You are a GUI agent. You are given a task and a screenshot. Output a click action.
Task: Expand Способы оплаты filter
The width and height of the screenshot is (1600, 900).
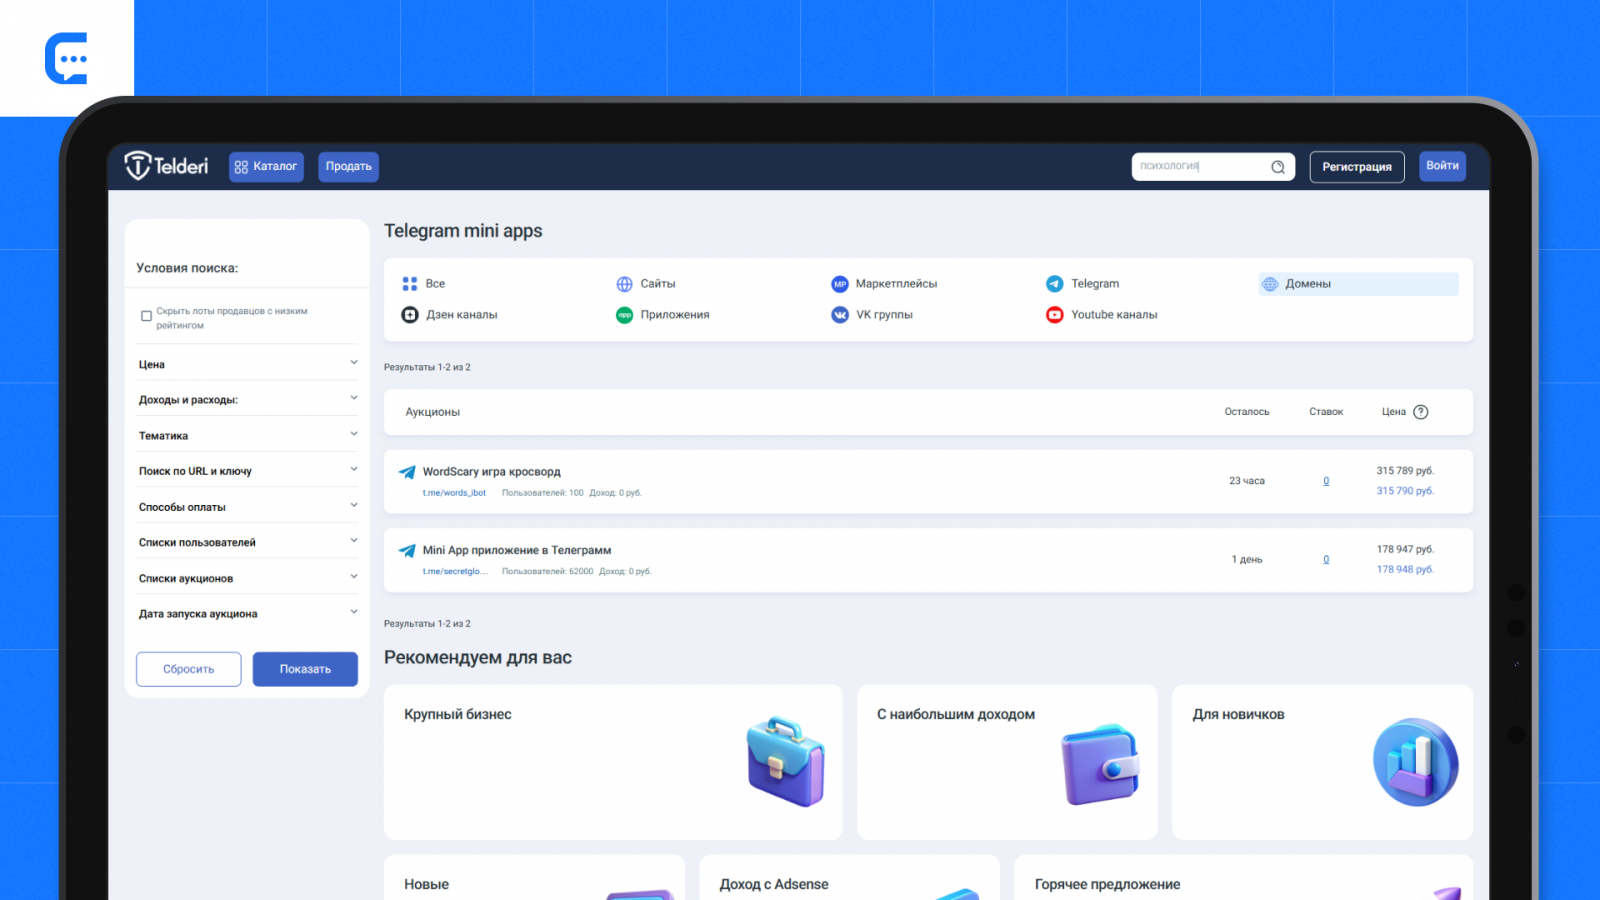pos(247,506)
